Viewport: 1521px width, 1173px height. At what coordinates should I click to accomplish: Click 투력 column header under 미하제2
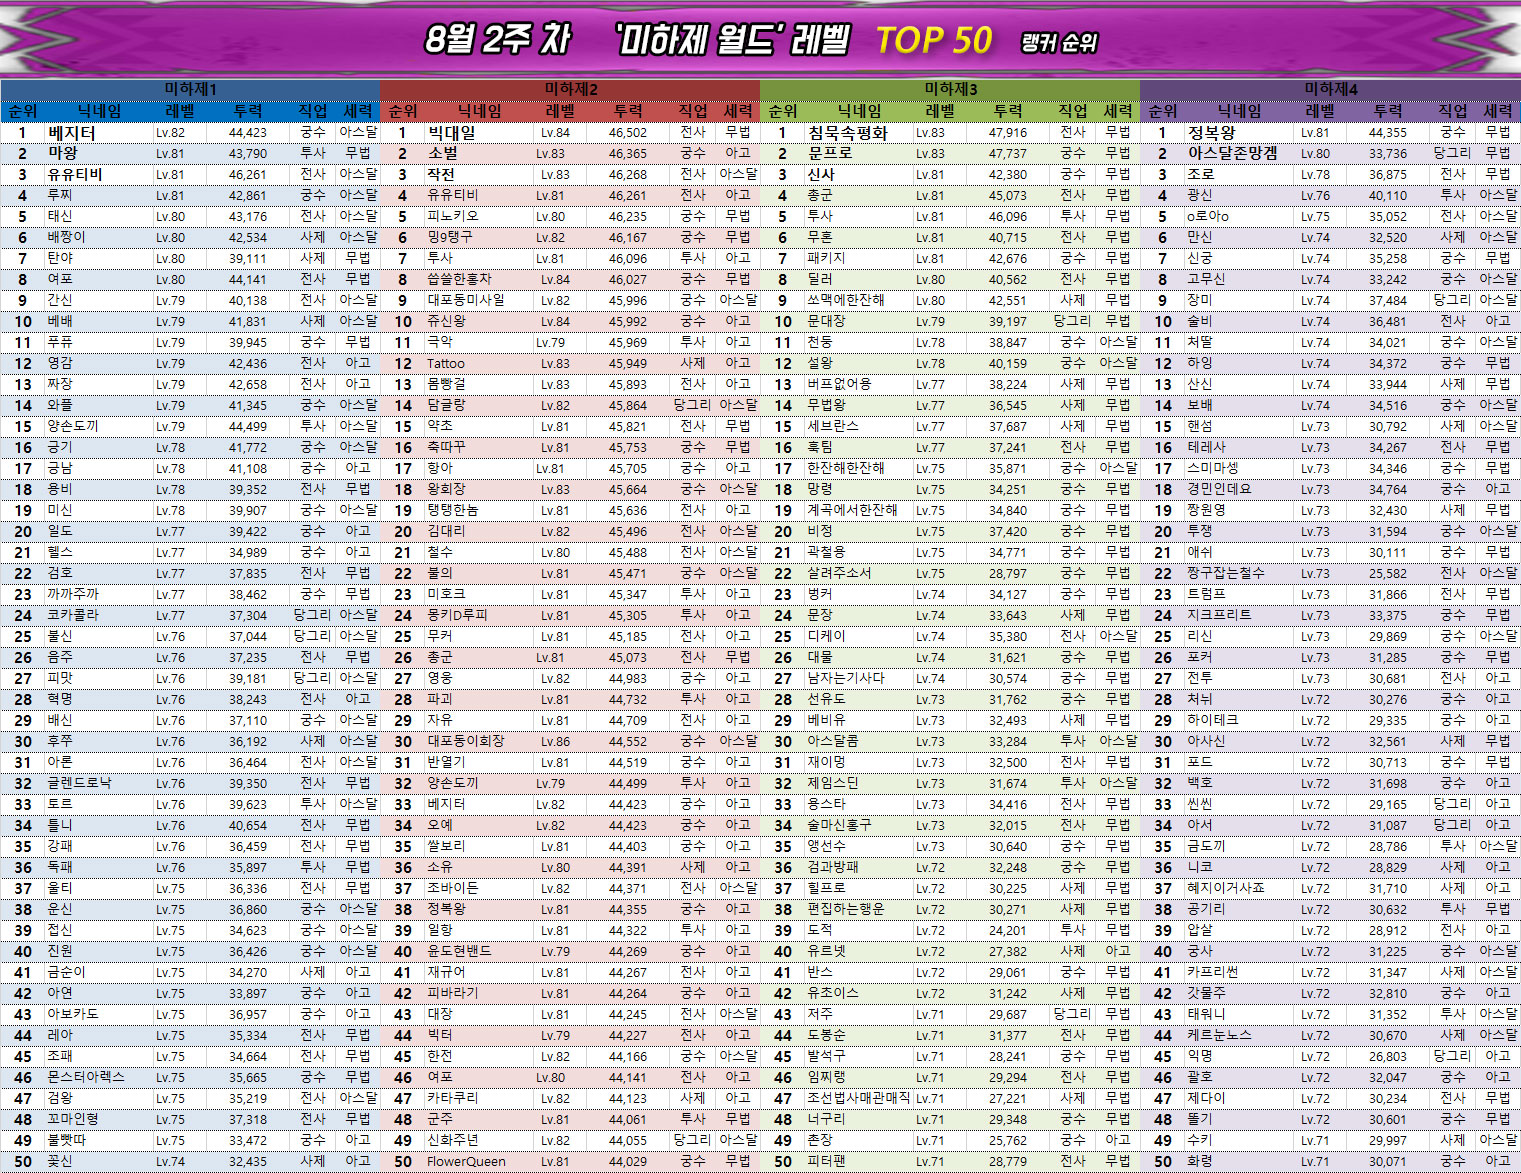coord(628,111)
